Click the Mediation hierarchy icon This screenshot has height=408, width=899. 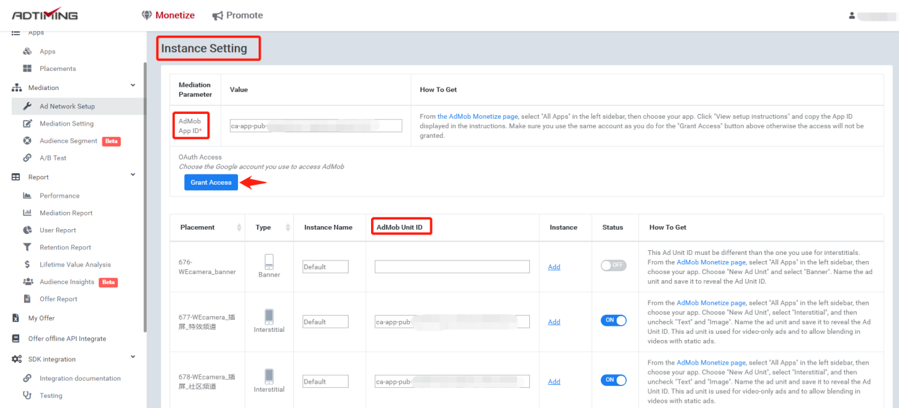coord(16,88)
